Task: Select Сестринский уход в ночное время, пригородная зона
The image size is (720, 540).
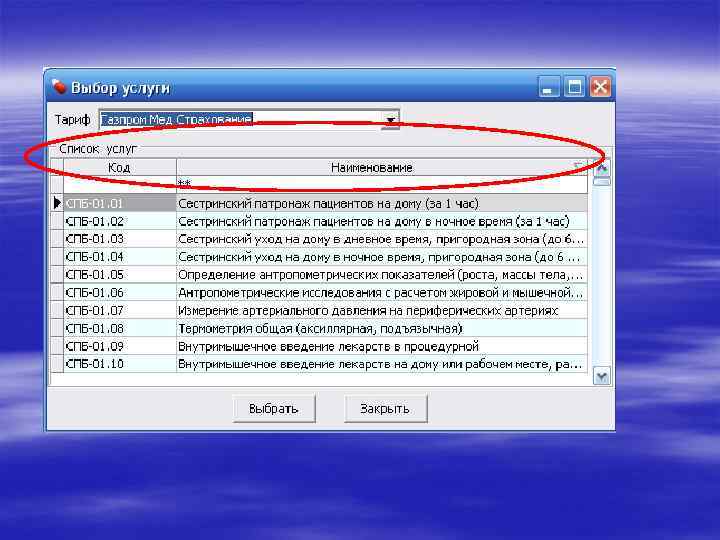Action: (382, 257)
